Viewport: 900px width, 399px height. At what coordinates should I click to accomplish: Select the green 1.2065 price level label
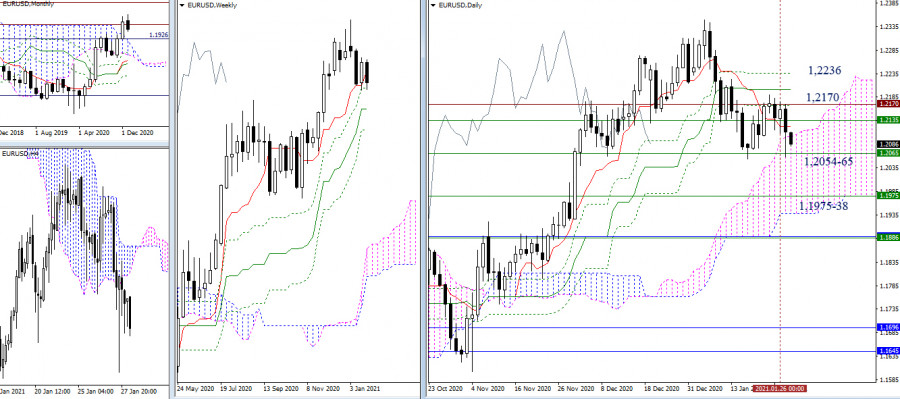pos(888,153)
